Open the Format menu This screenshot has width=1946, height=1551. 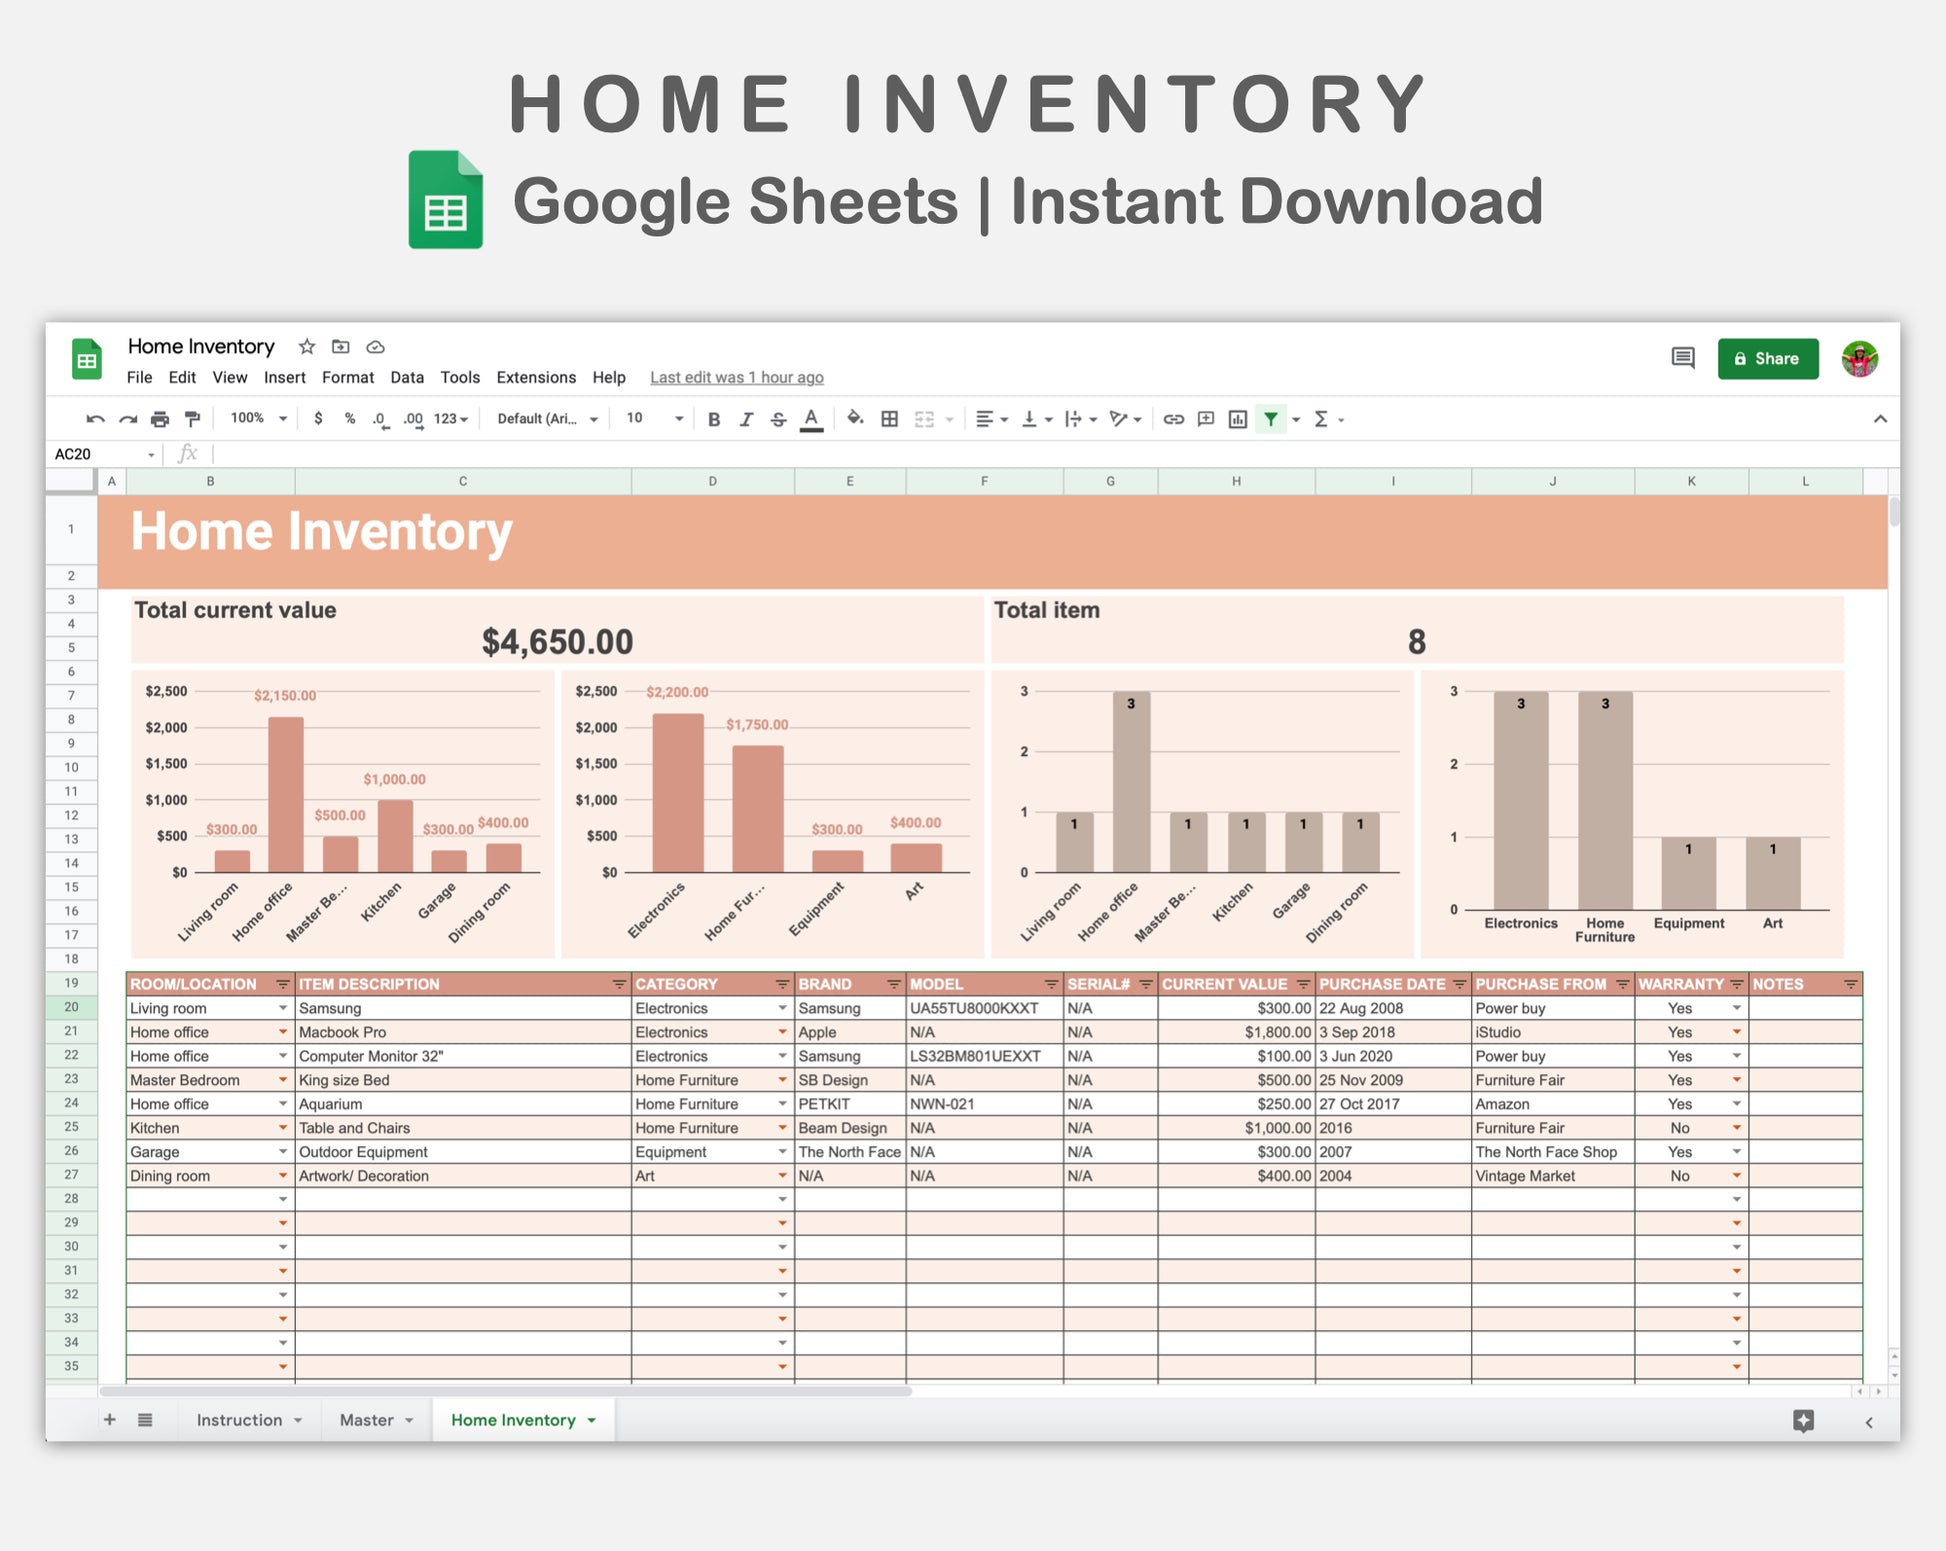point(348,377)
